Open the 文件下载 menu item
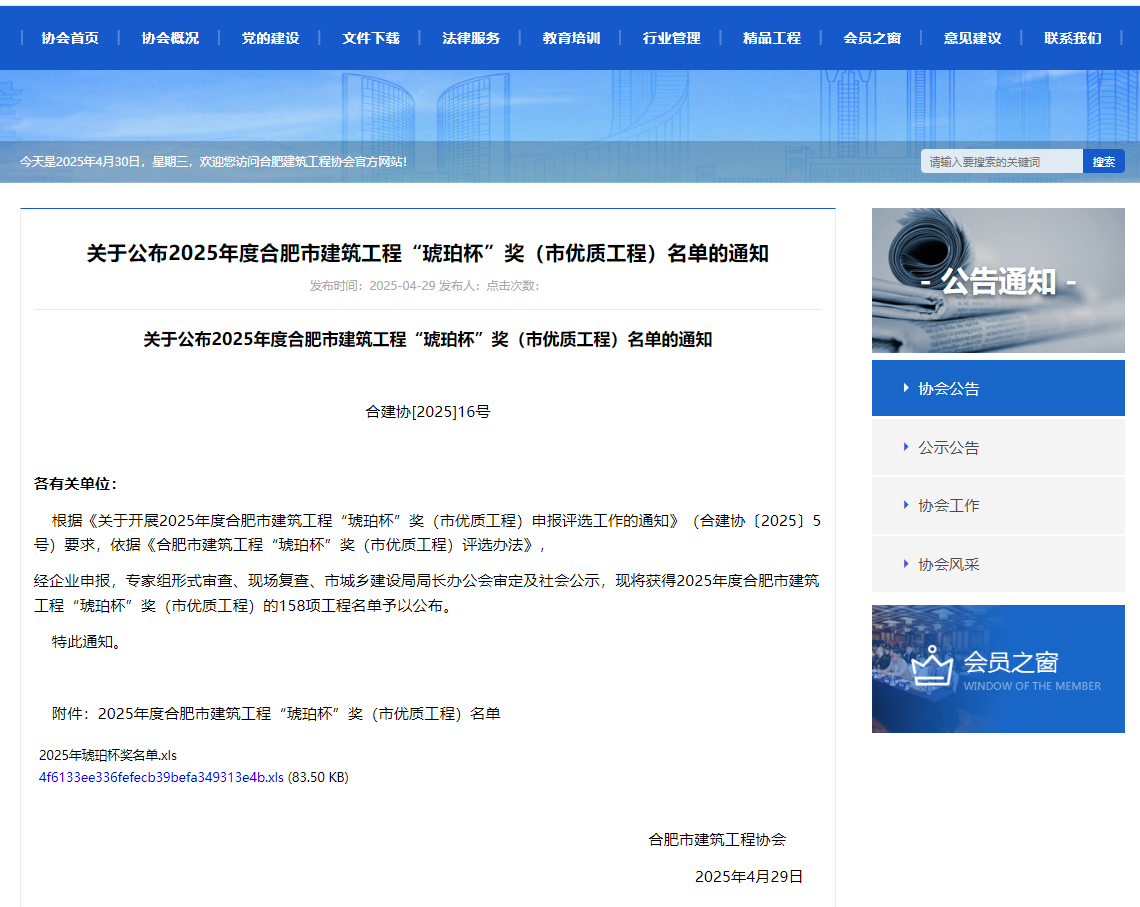 coord(371,38)
